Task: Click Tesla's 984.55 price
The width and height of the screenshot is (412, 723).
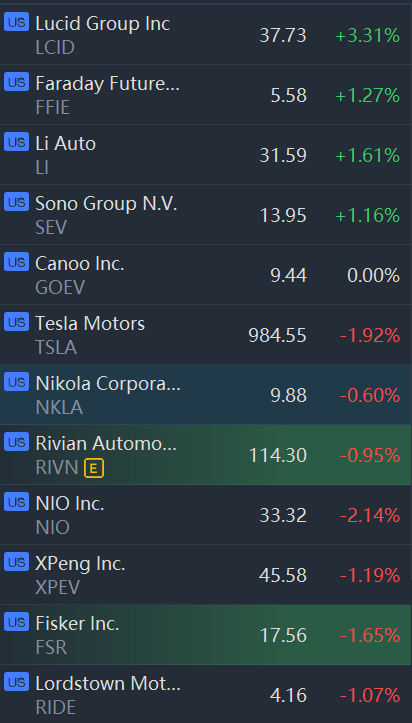Action: pos(277,336)
